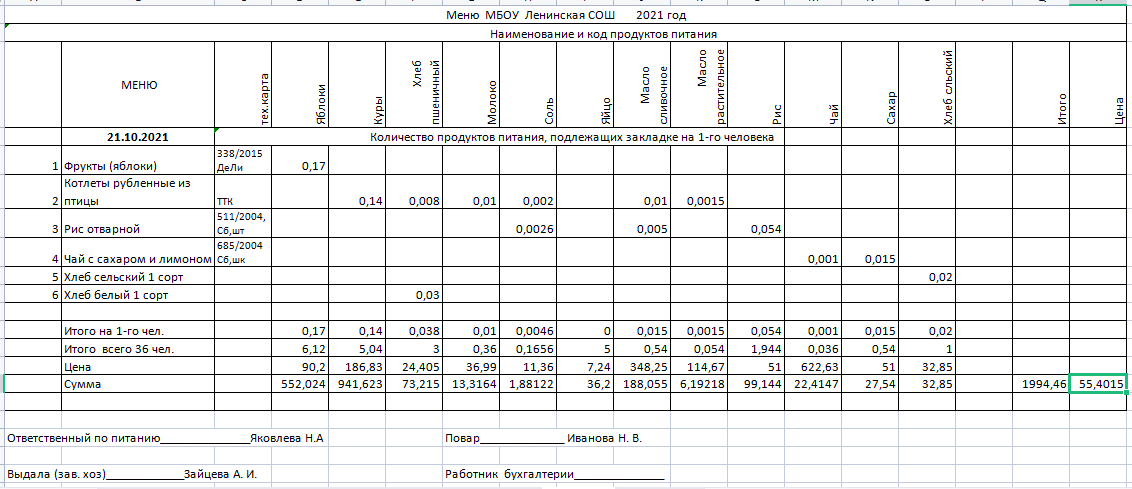Viewport: 1132px width, 489px height.
Task: Select the Куры sum cell 941,623
Action: coord(357,384)
